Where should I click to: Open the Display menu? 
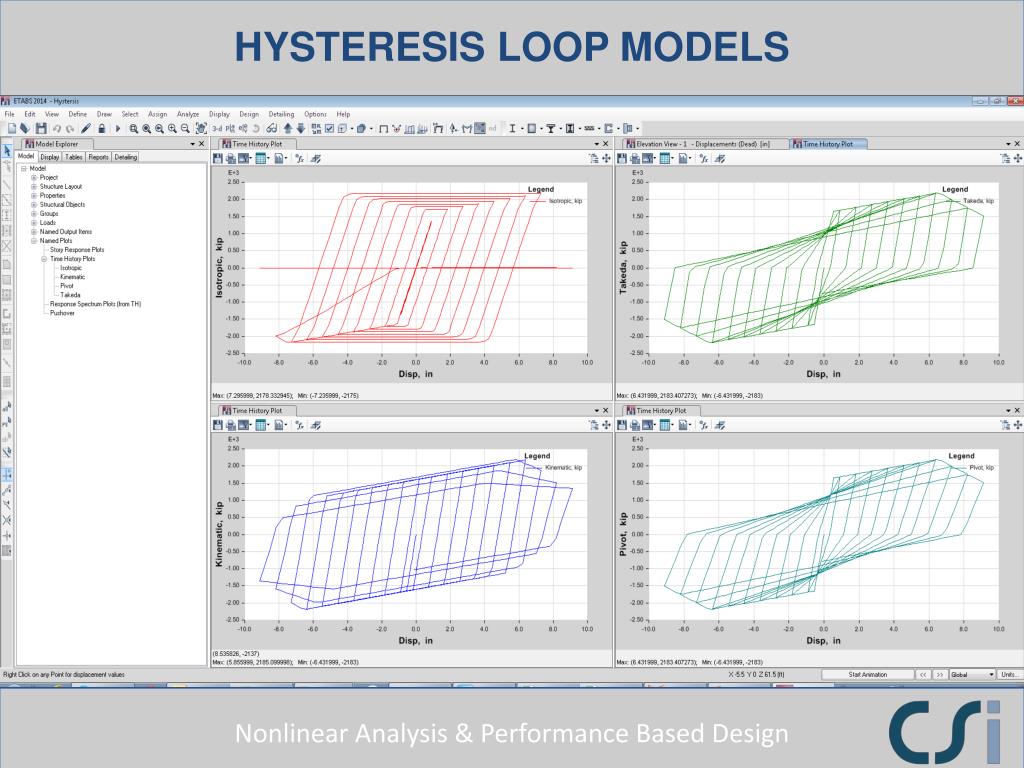click(x=219, y=114)
